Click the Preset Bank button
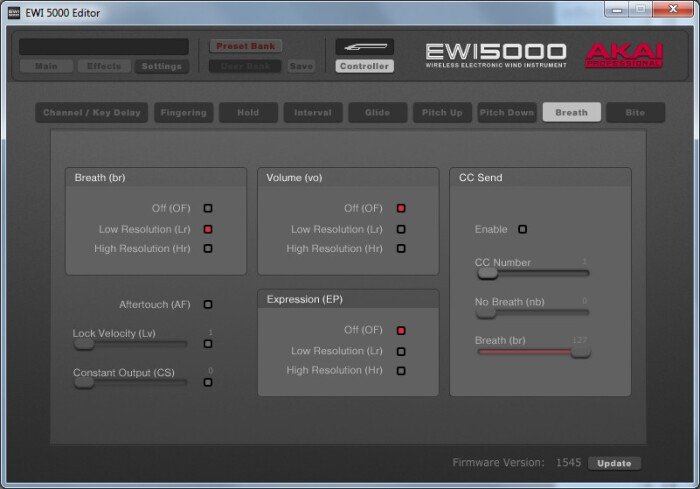 click(246, 46)
